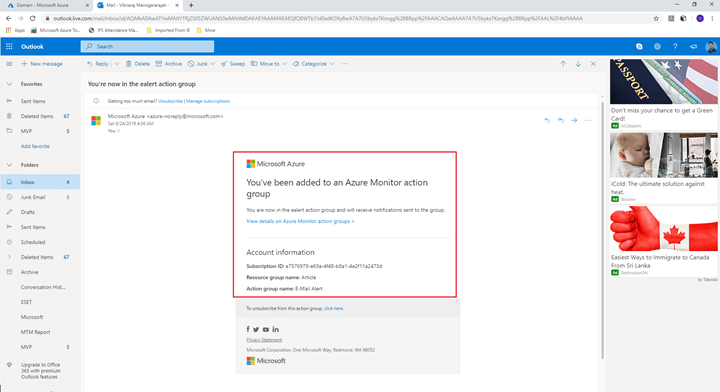Image resolution: width=720 pixels, height=392 pixels.
Task: Click Manage subscriptions link
Action: pyautogui.click(x=208, y=101)
